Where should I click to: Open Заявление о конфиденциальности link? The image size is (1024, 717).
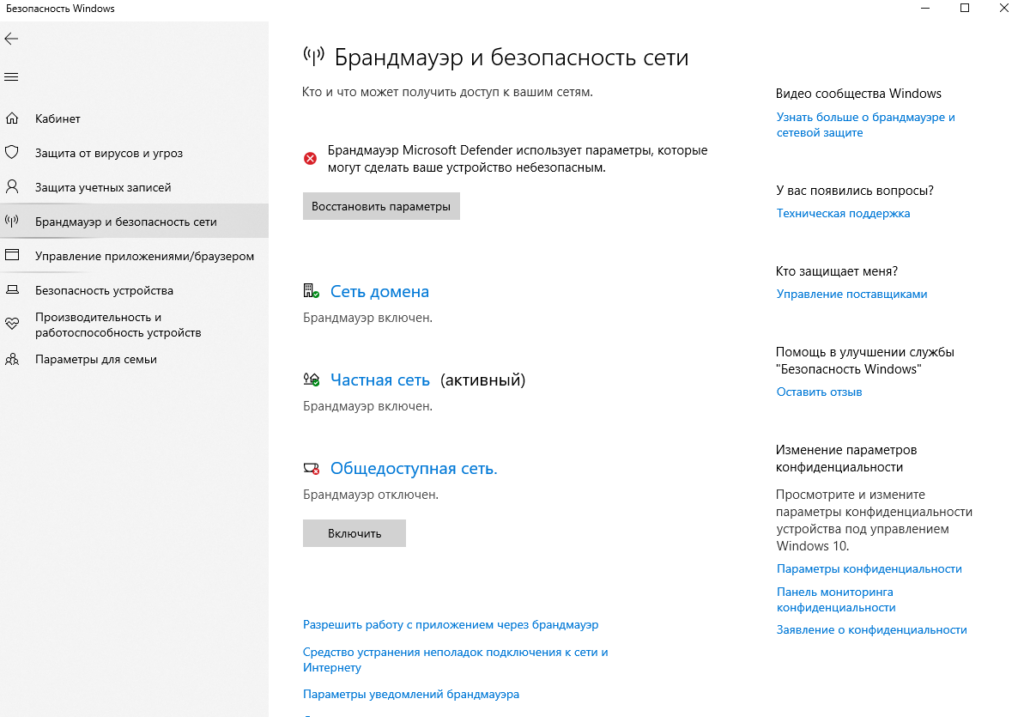click(872, 629)
